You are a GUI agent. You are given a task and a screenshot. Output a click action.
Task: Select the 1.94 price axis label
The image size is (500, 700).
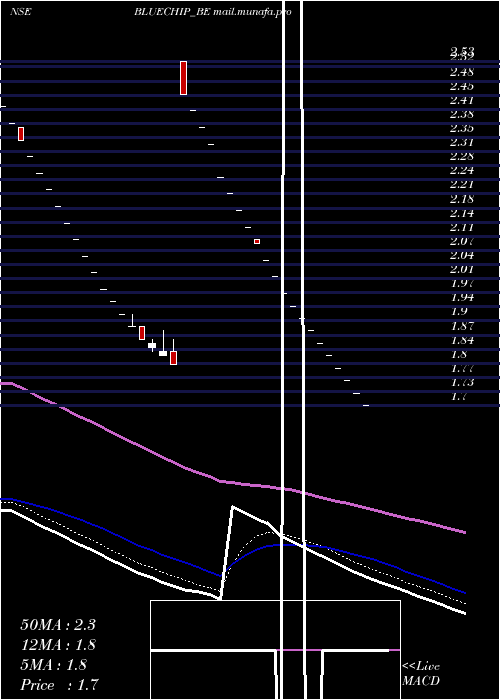tap(462, 297)
